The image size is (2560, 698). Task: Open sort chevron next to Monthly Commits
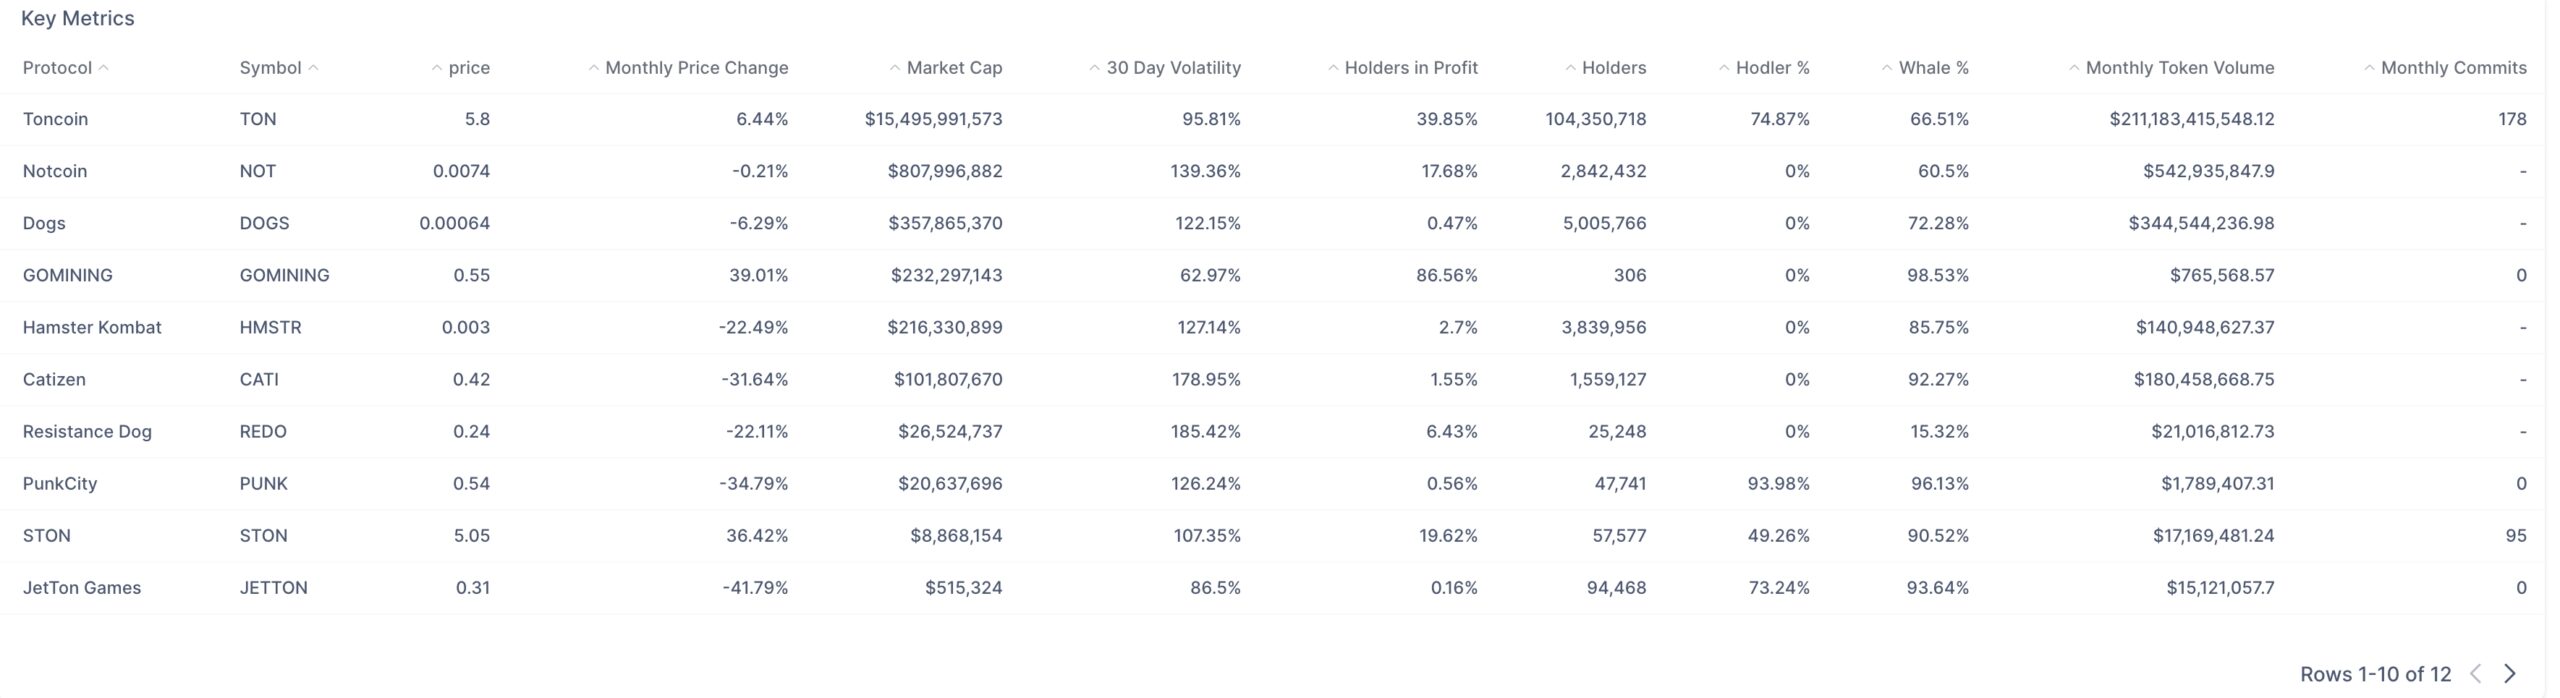coord(2368,67)
